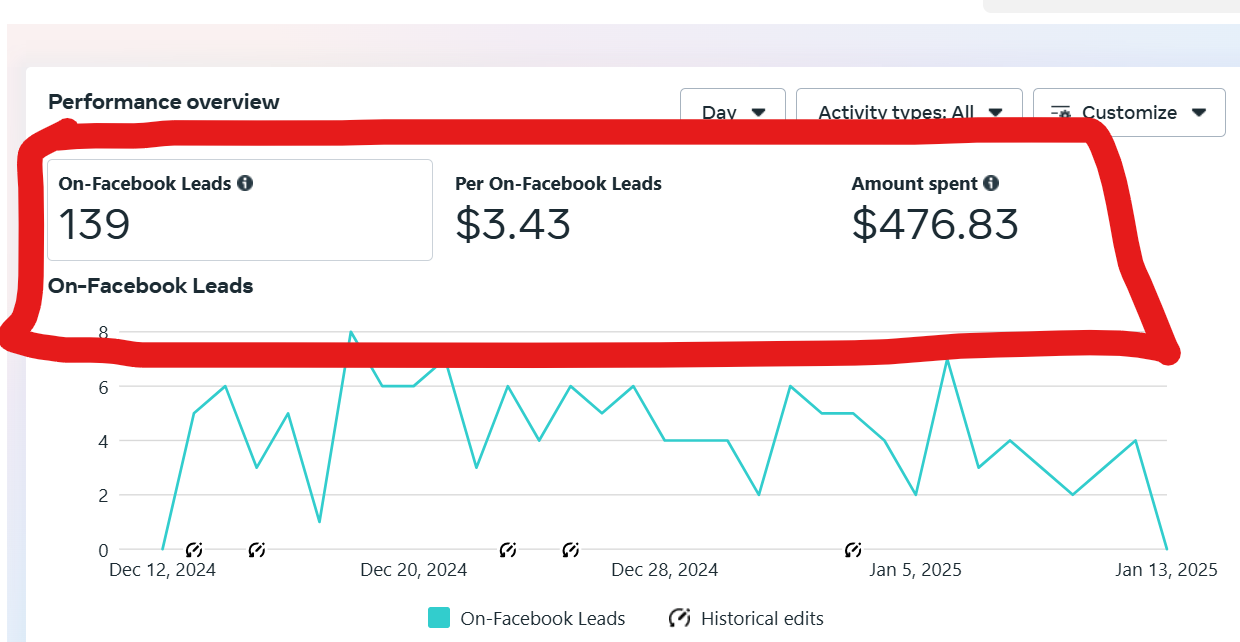The height and width of the screenshot is (642, 1240).
Task: Click the chart peak of 7 leads in January
Action: [947, 360]
